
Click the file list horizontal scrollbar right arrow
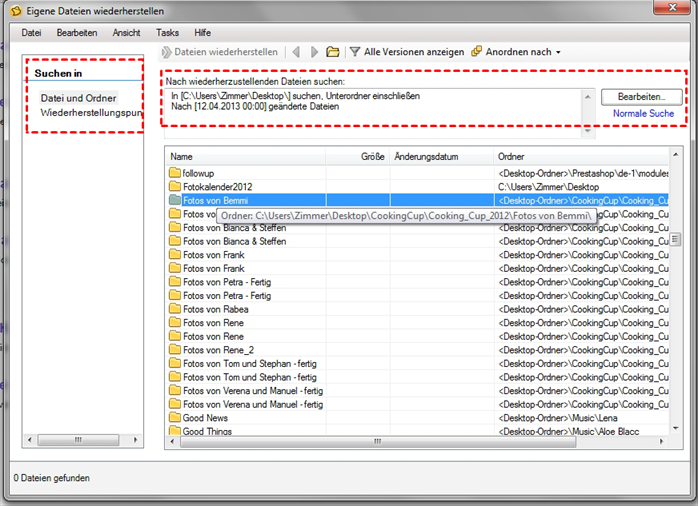[662, 441]
